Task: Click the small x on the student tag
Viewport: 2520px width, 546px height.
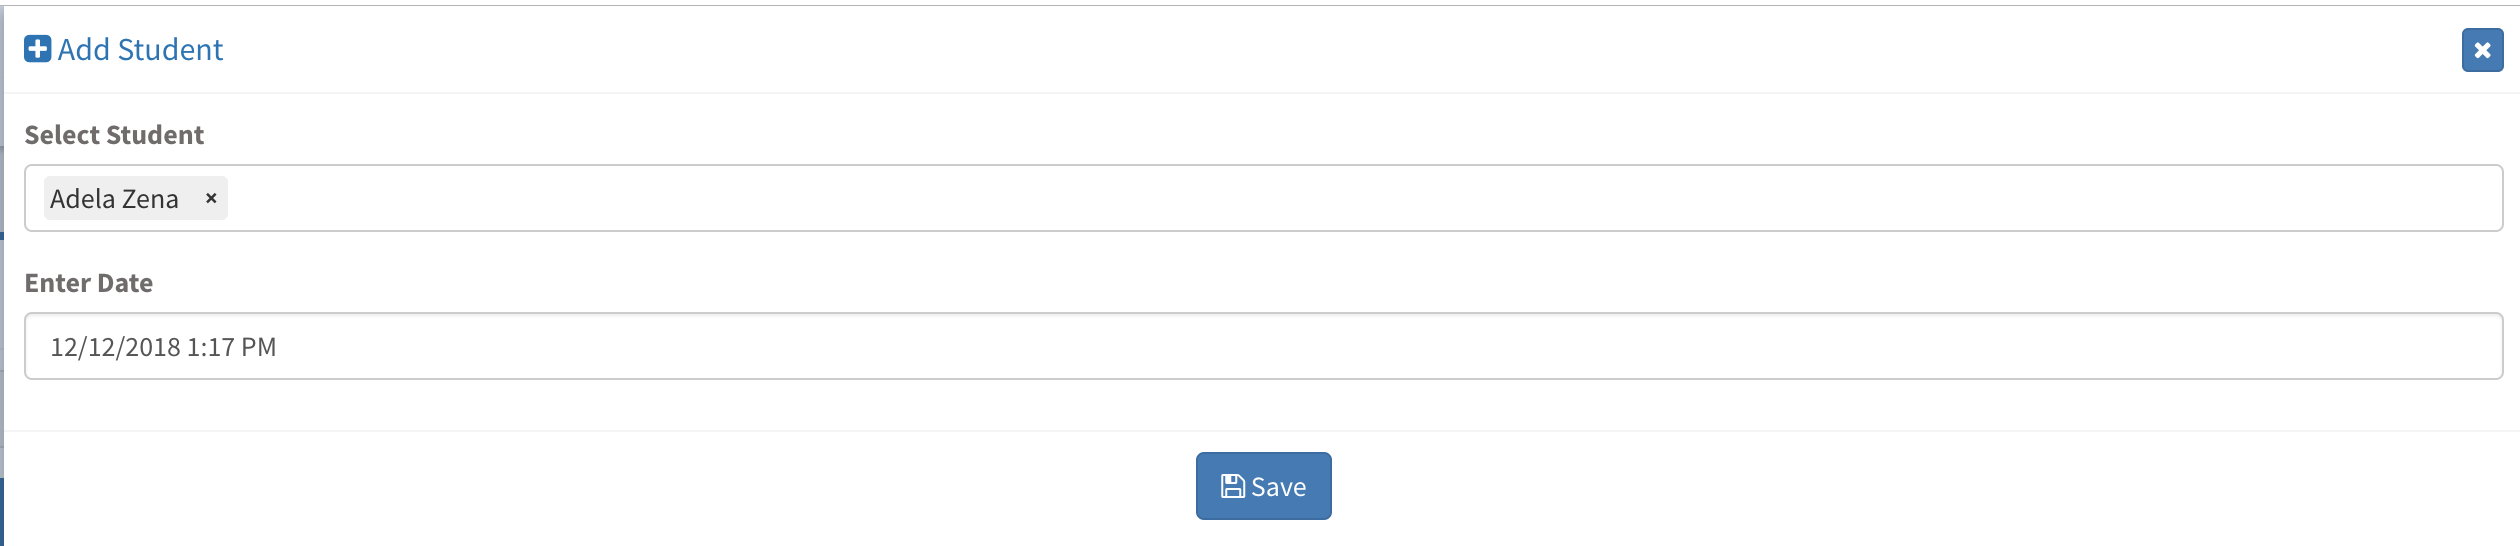Action: 211,198
